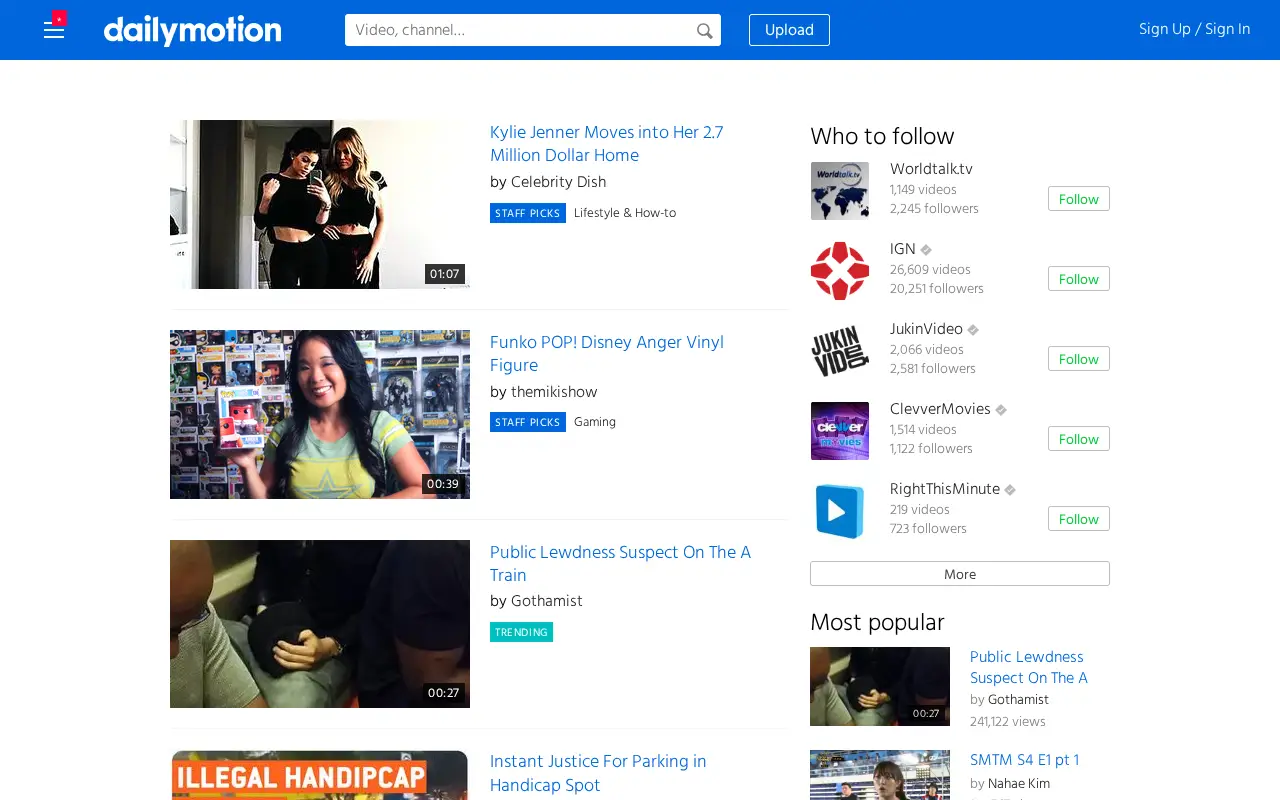The width and height of the screenshot is (1280, 800).
Task: Open Kylie Jenner Moves into Her Home title
Action: 607,144
